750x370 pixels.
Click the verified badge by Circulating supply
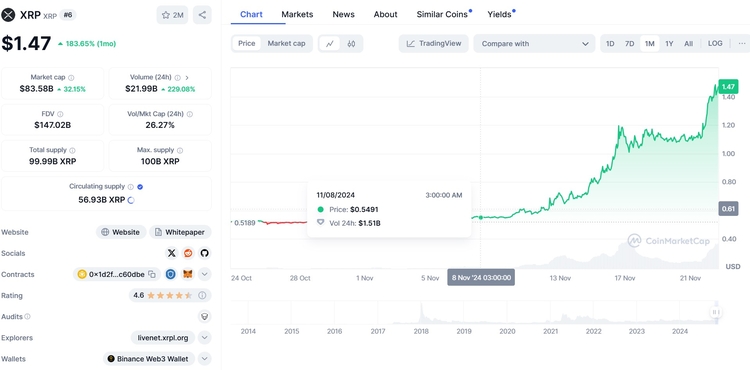140,187
